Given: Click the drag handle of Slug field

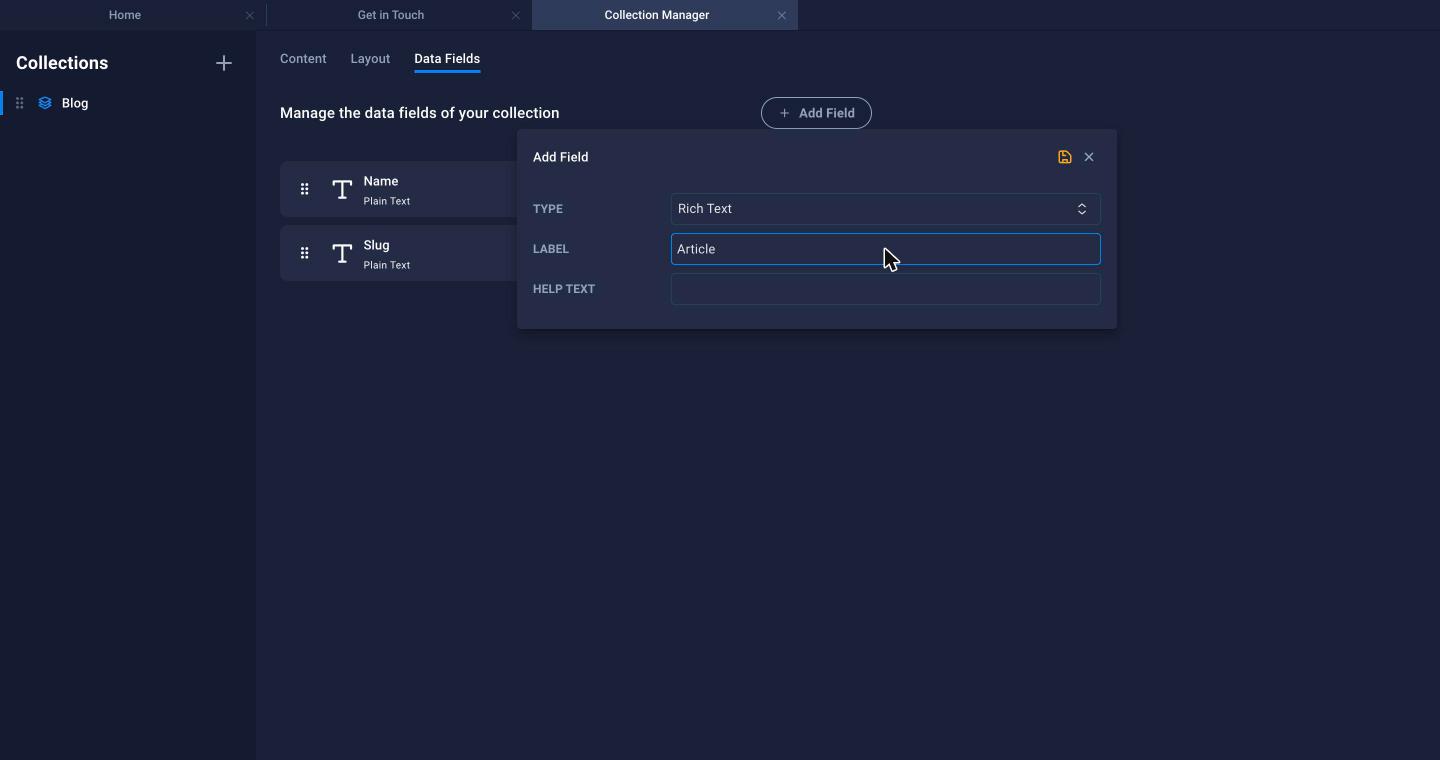Looking at the screenshot, I should click(x=305, y=253).
